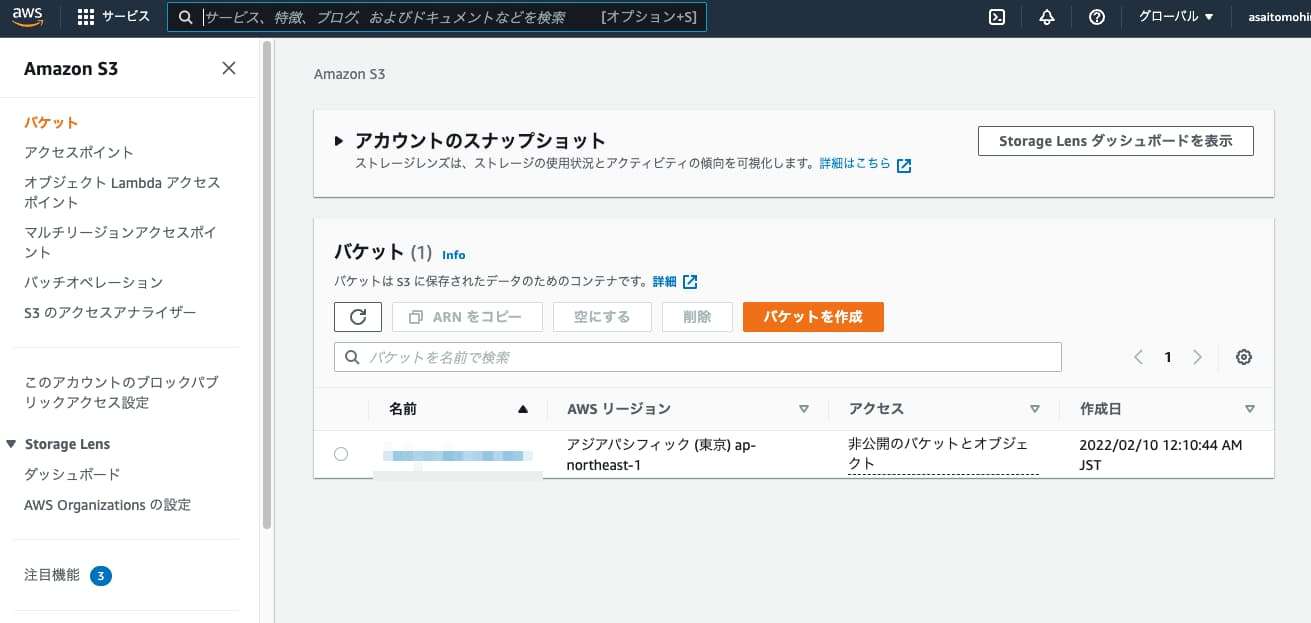Open AWS Organizations の設定

coord(107,505)
